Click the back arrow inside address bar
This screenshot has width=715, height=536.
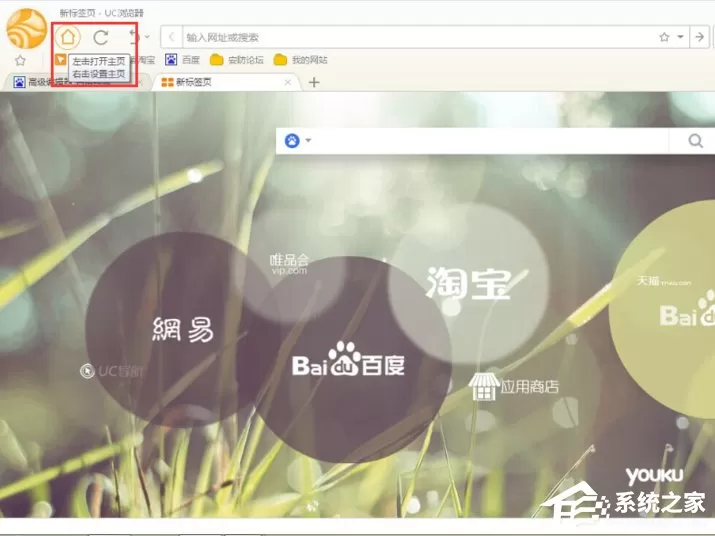pos(171,37)
